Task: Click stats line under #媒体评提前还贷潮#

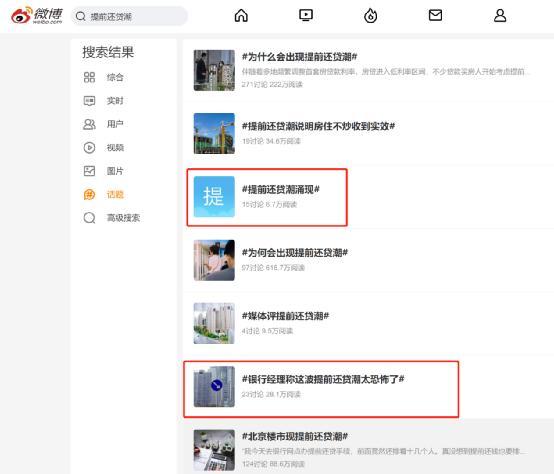Action: tap(267, 331)
